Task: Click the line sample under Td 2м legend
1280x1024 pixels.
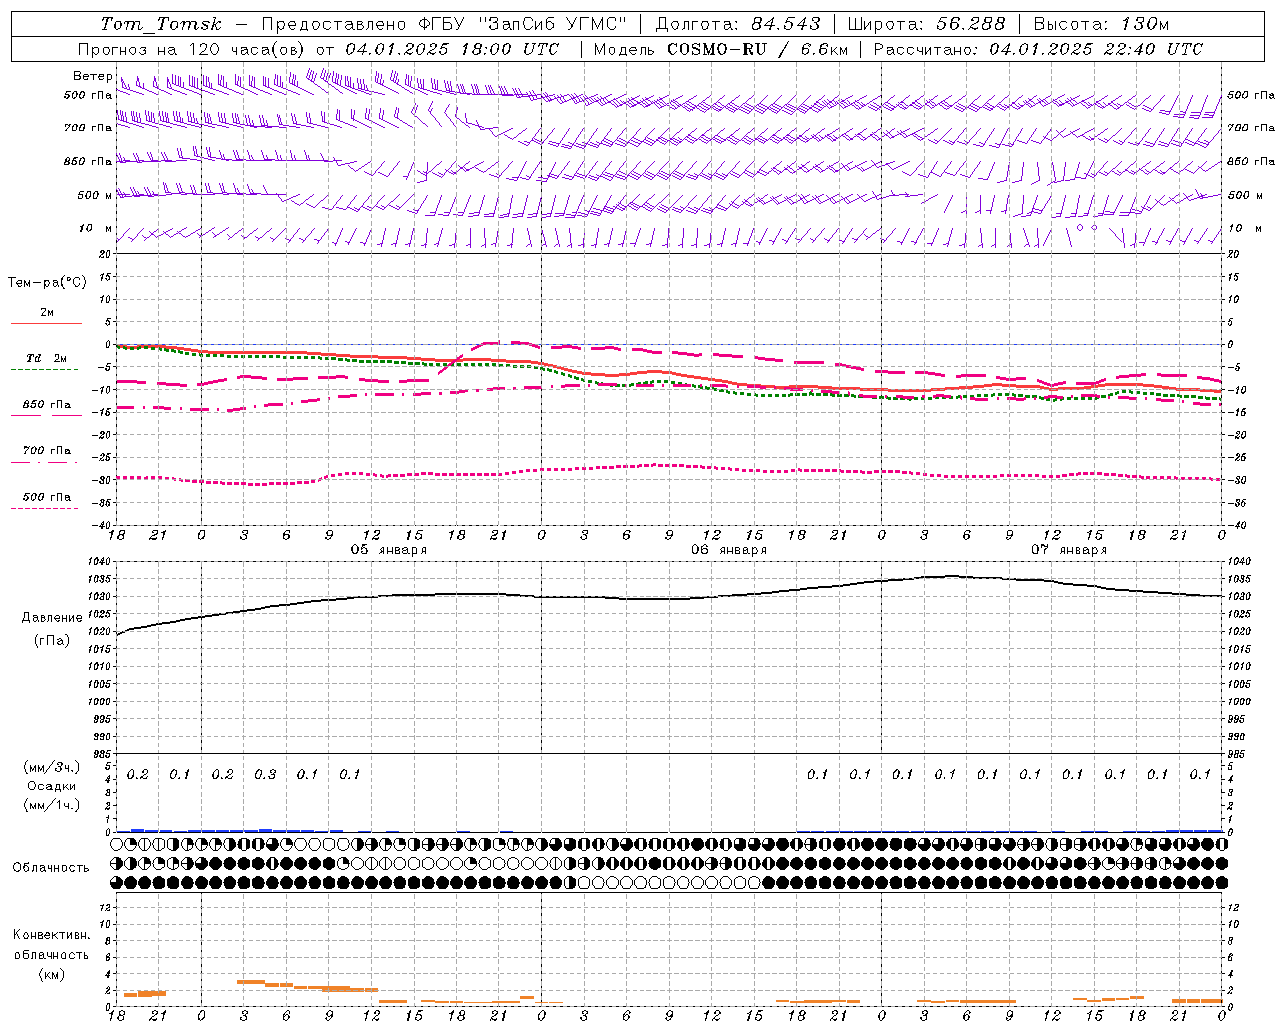Action: [45, 370]
